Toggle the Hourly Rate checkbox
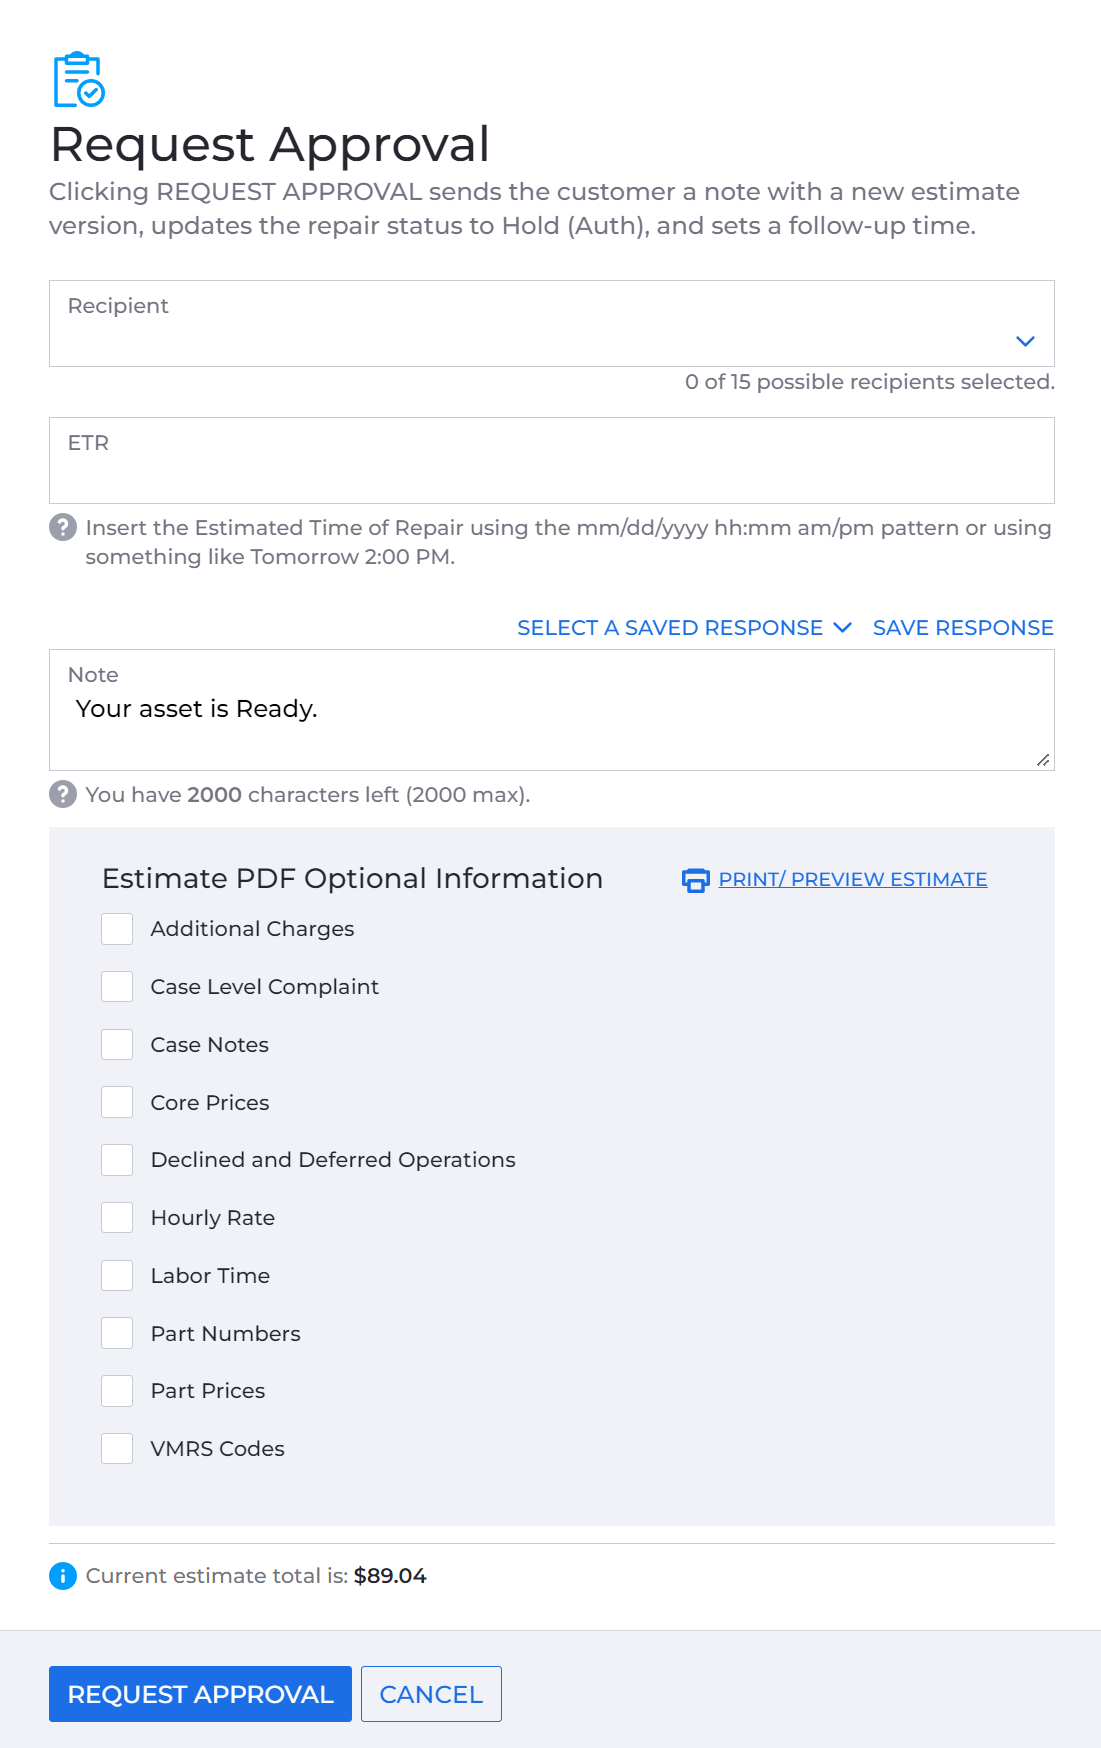Image resolution: width=1101 pixels, height=1748 pixels. pyautogui.click(x=117, y=1218)
